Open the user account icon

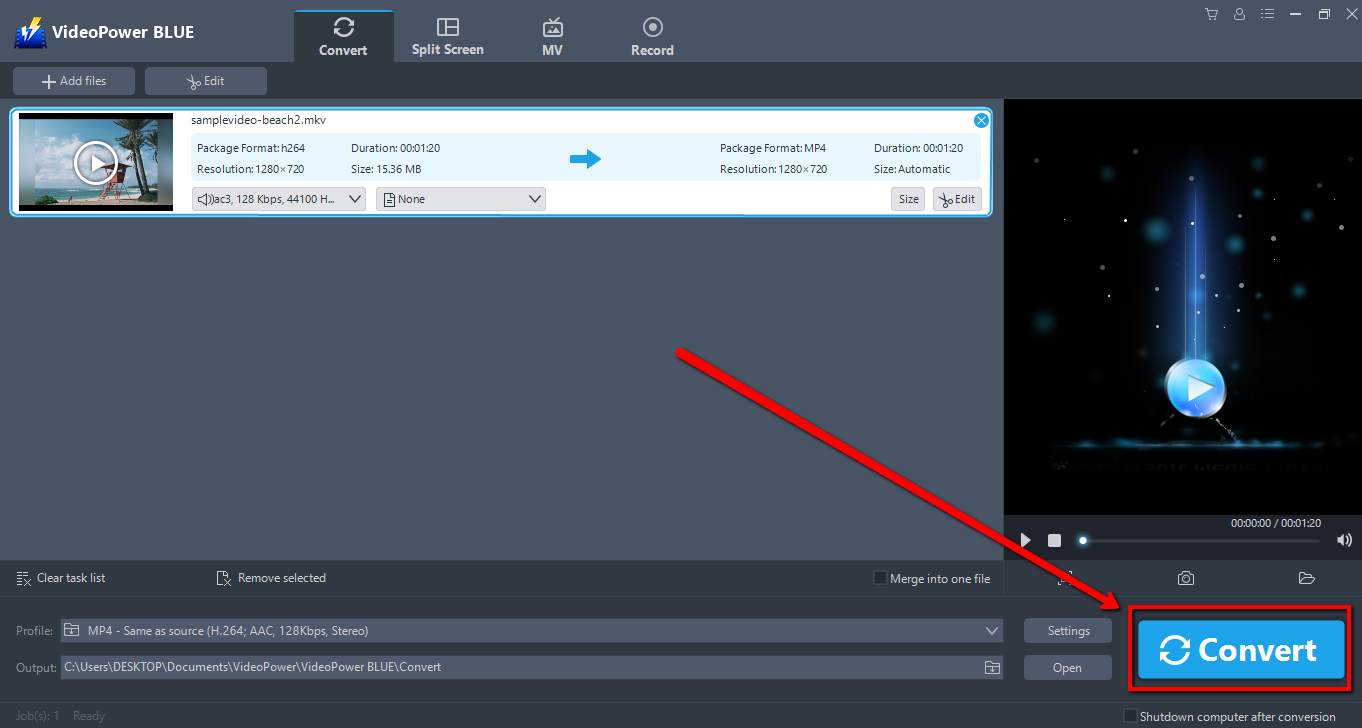point(1239,14)
